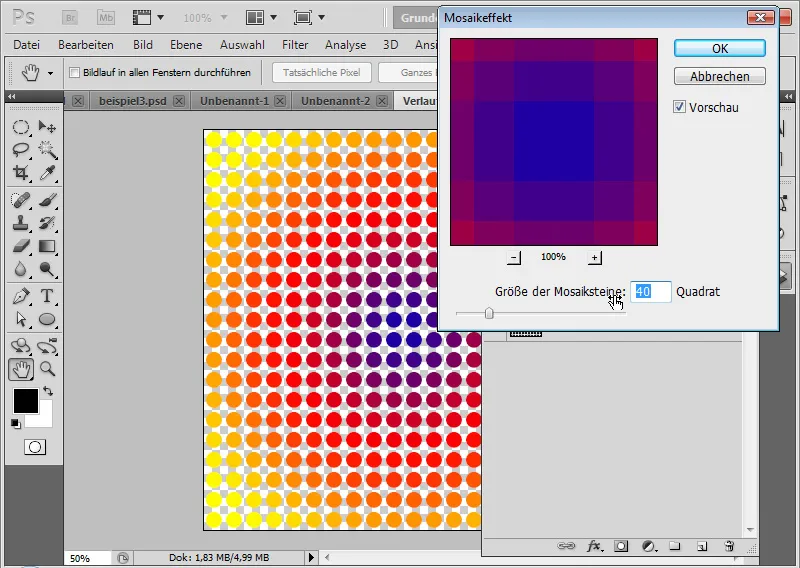Select the Type tool
This screenshot has width=800, height=568.
(x=47, y=296)
